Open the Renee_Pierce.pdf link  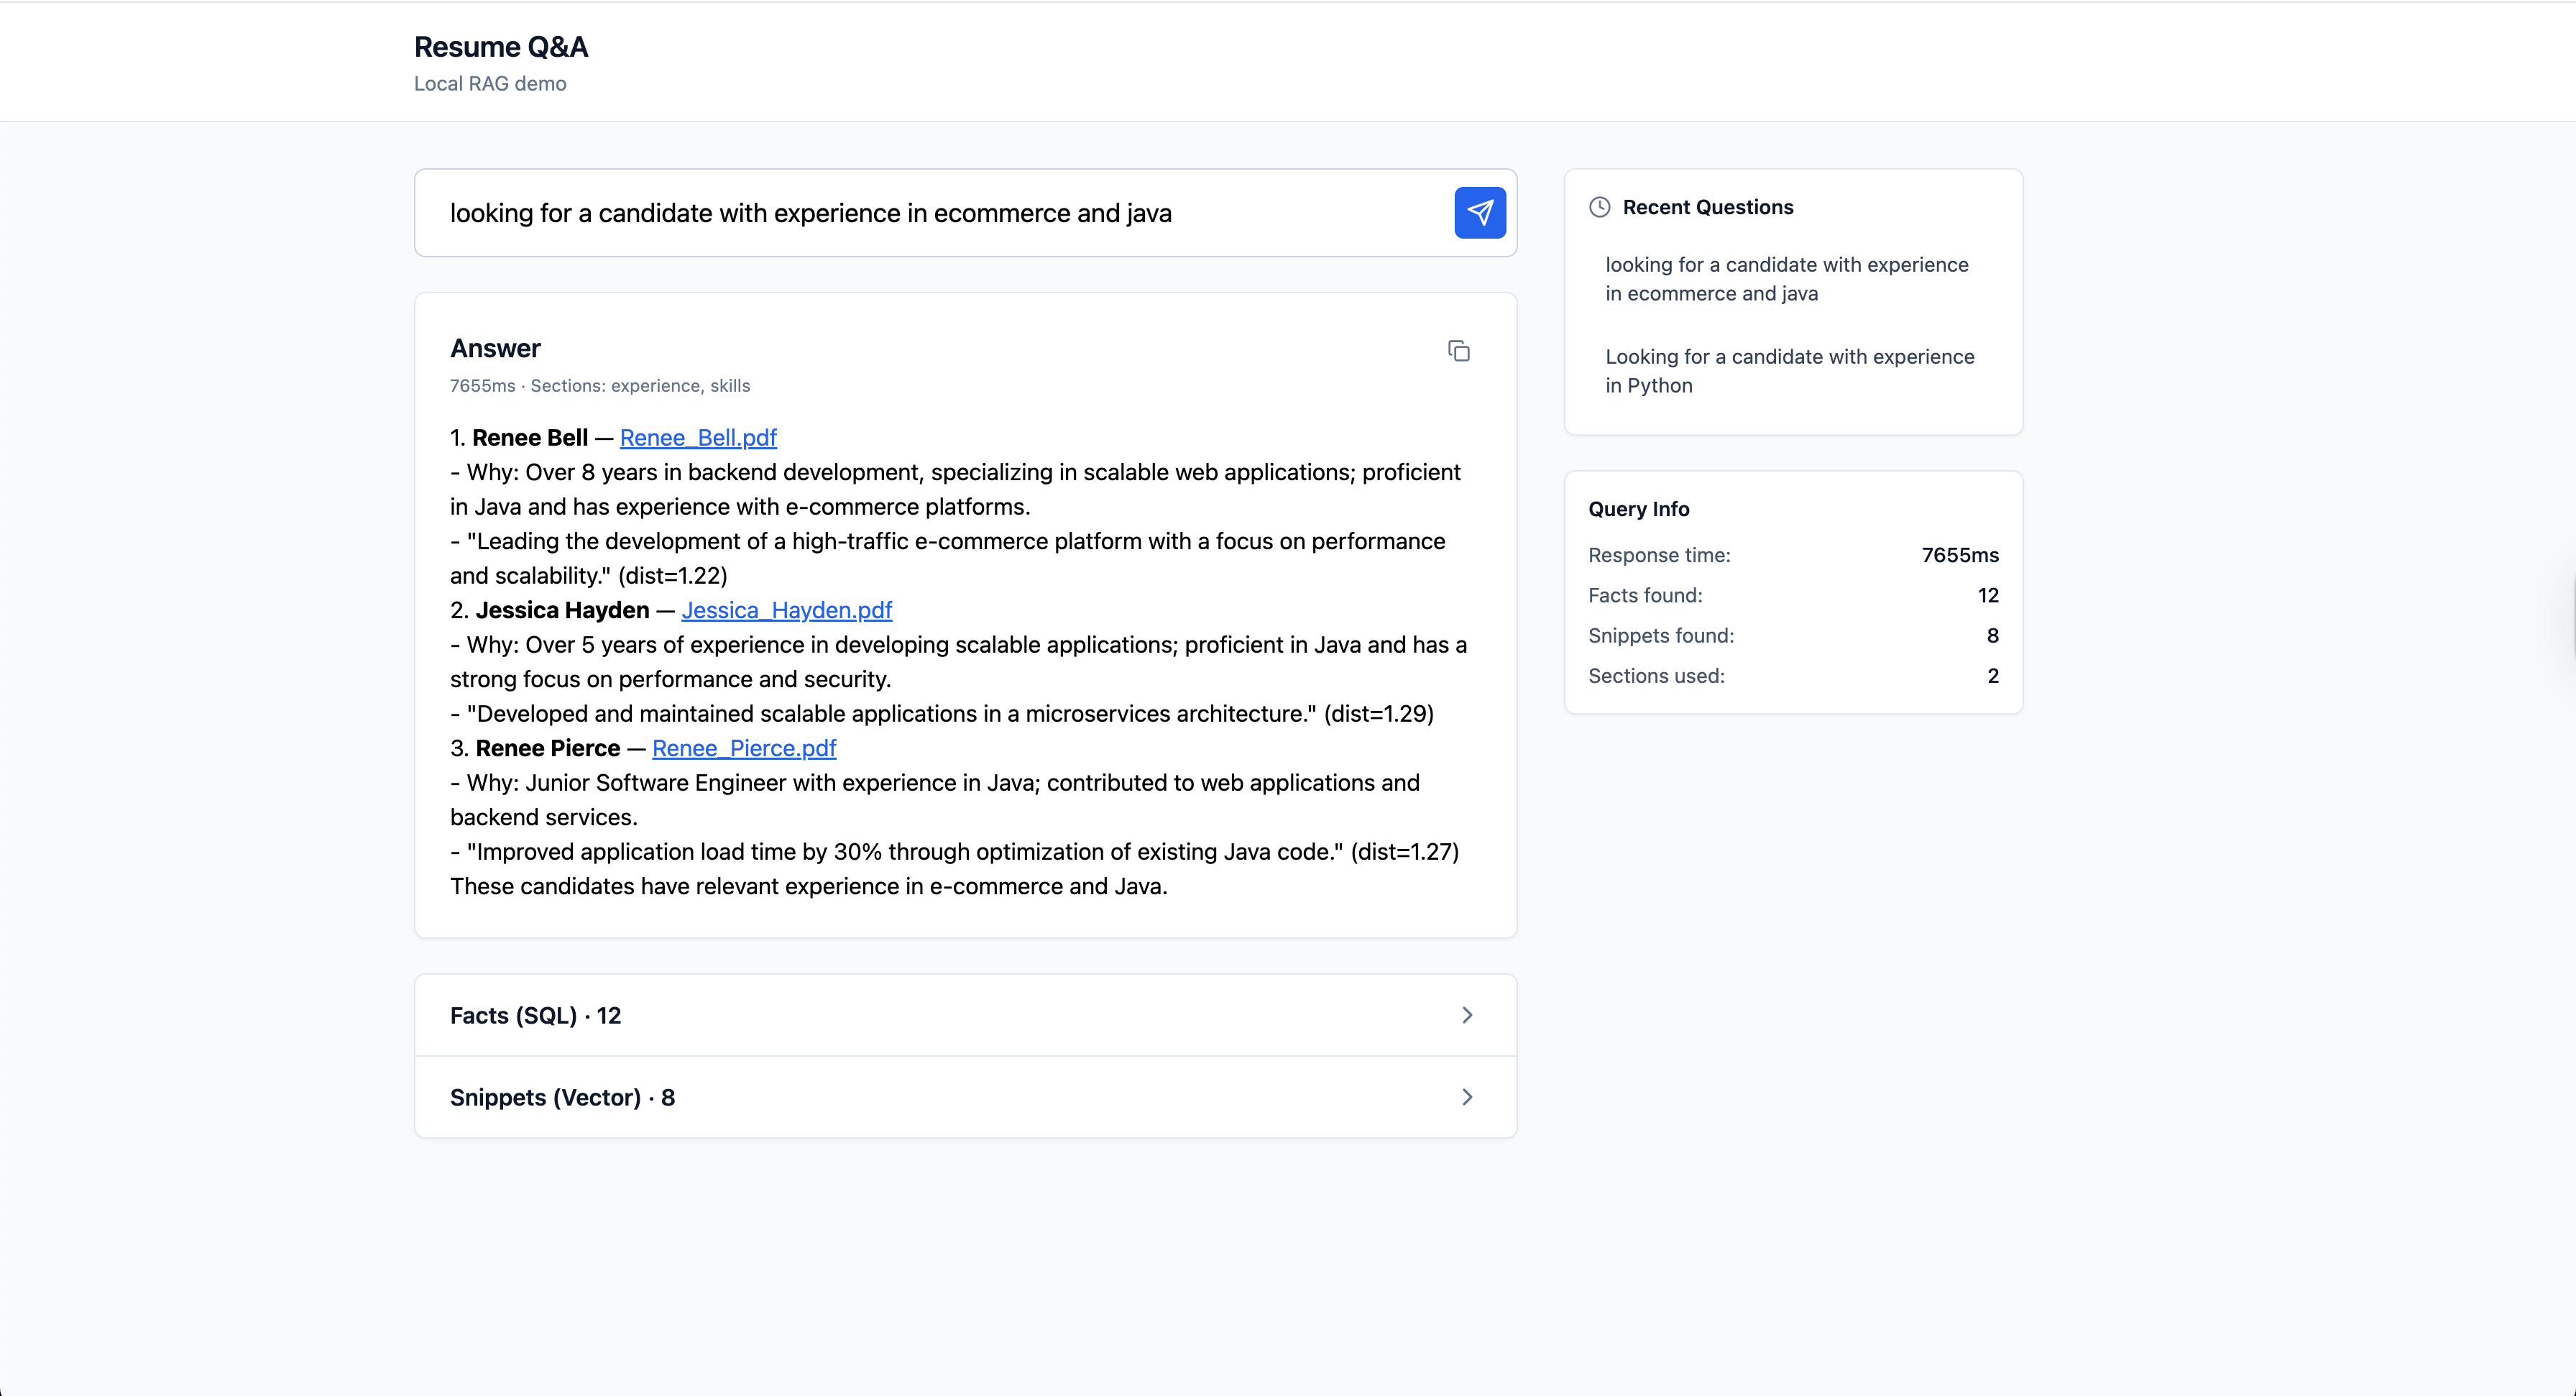click(x=744, y=748)
